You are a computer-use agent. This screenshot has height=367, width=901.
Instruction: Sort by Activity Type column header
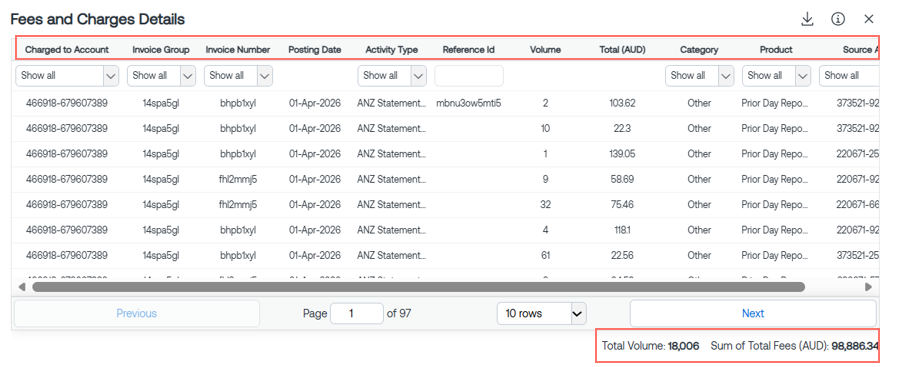[392, 49]
